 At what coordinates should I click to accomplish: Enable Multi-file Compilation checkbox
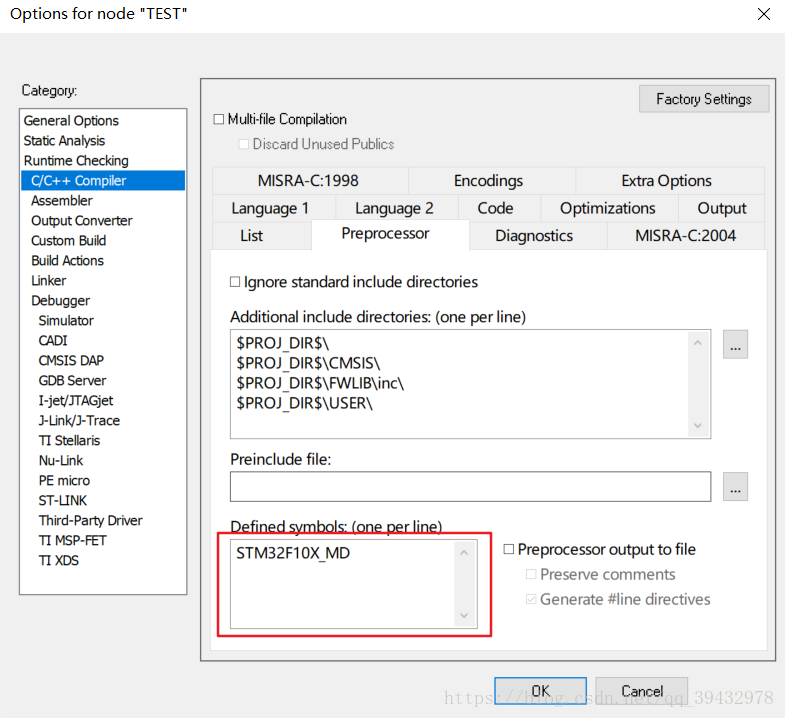pyautogui.click(x=220, y=119)
